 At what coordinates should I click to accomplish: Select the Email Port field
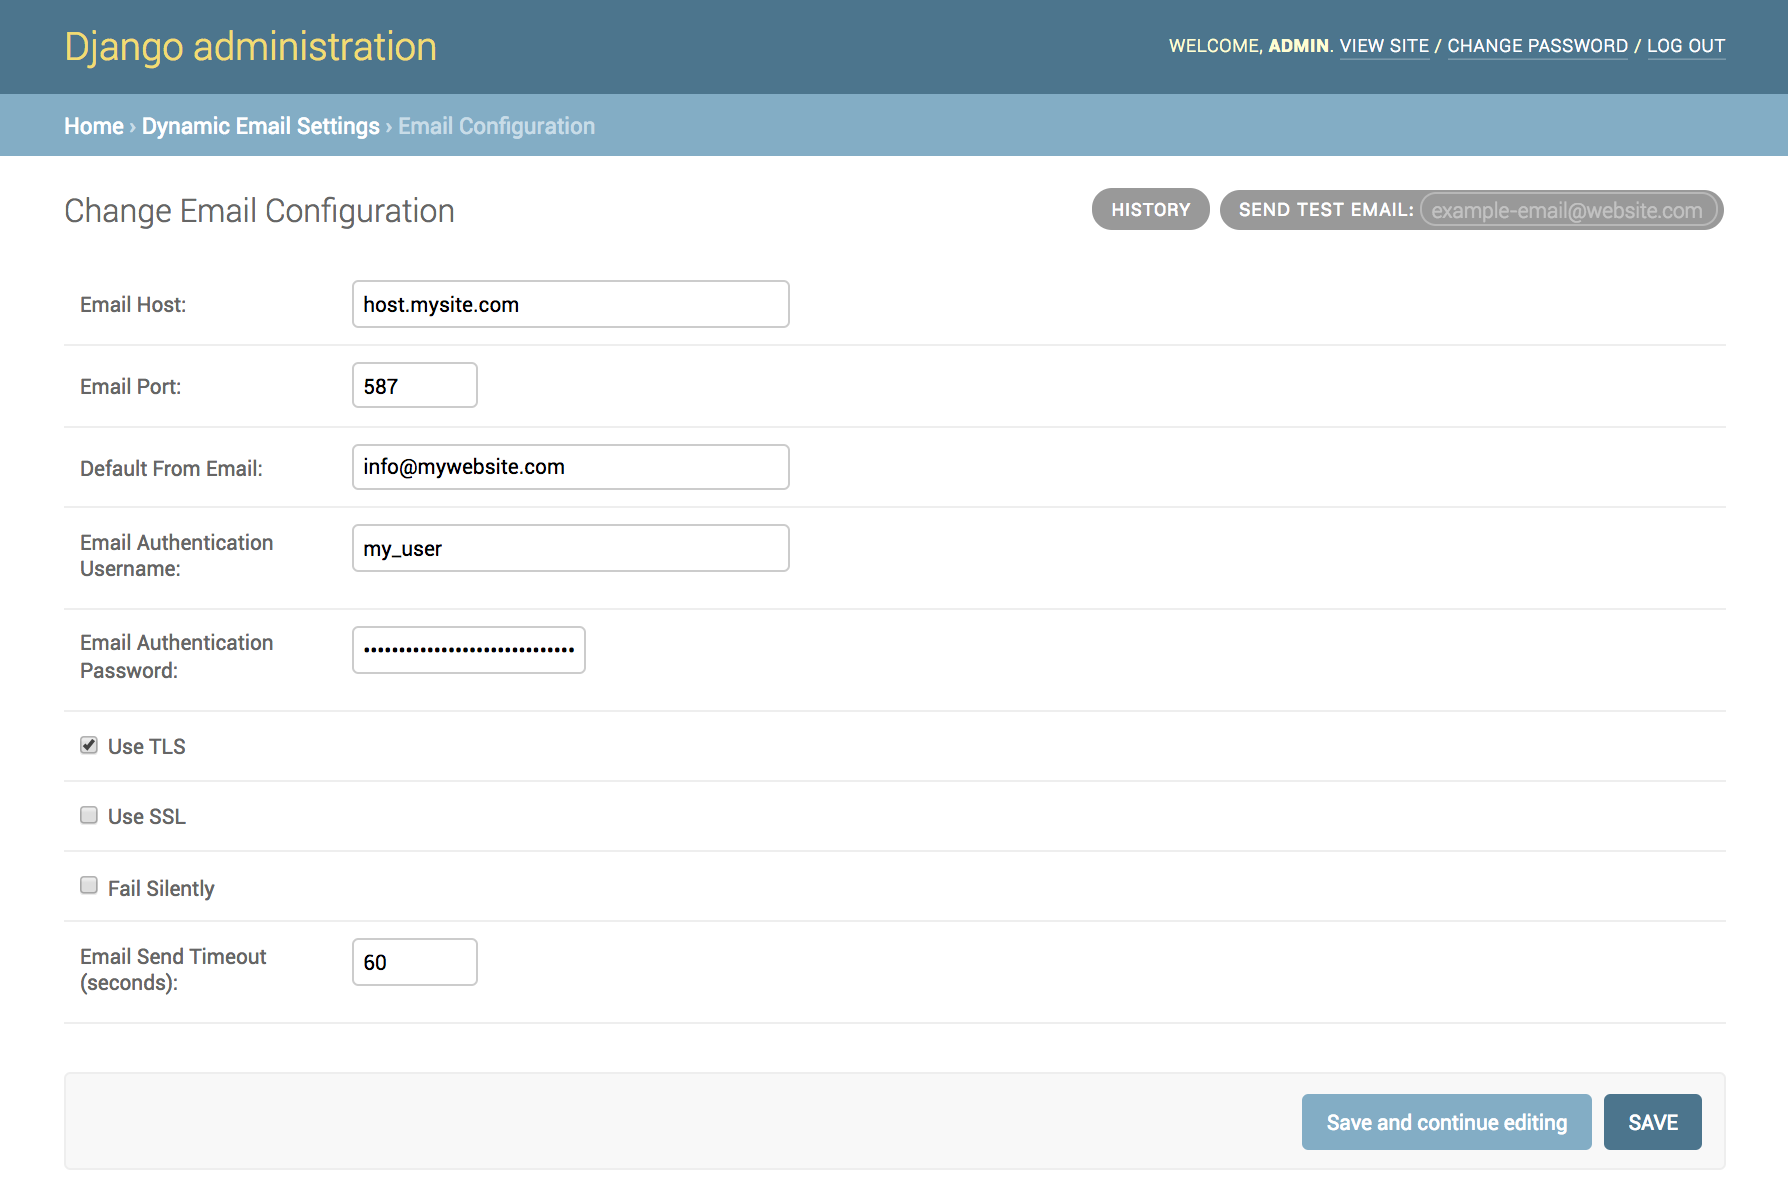click(x=414, y=386)
